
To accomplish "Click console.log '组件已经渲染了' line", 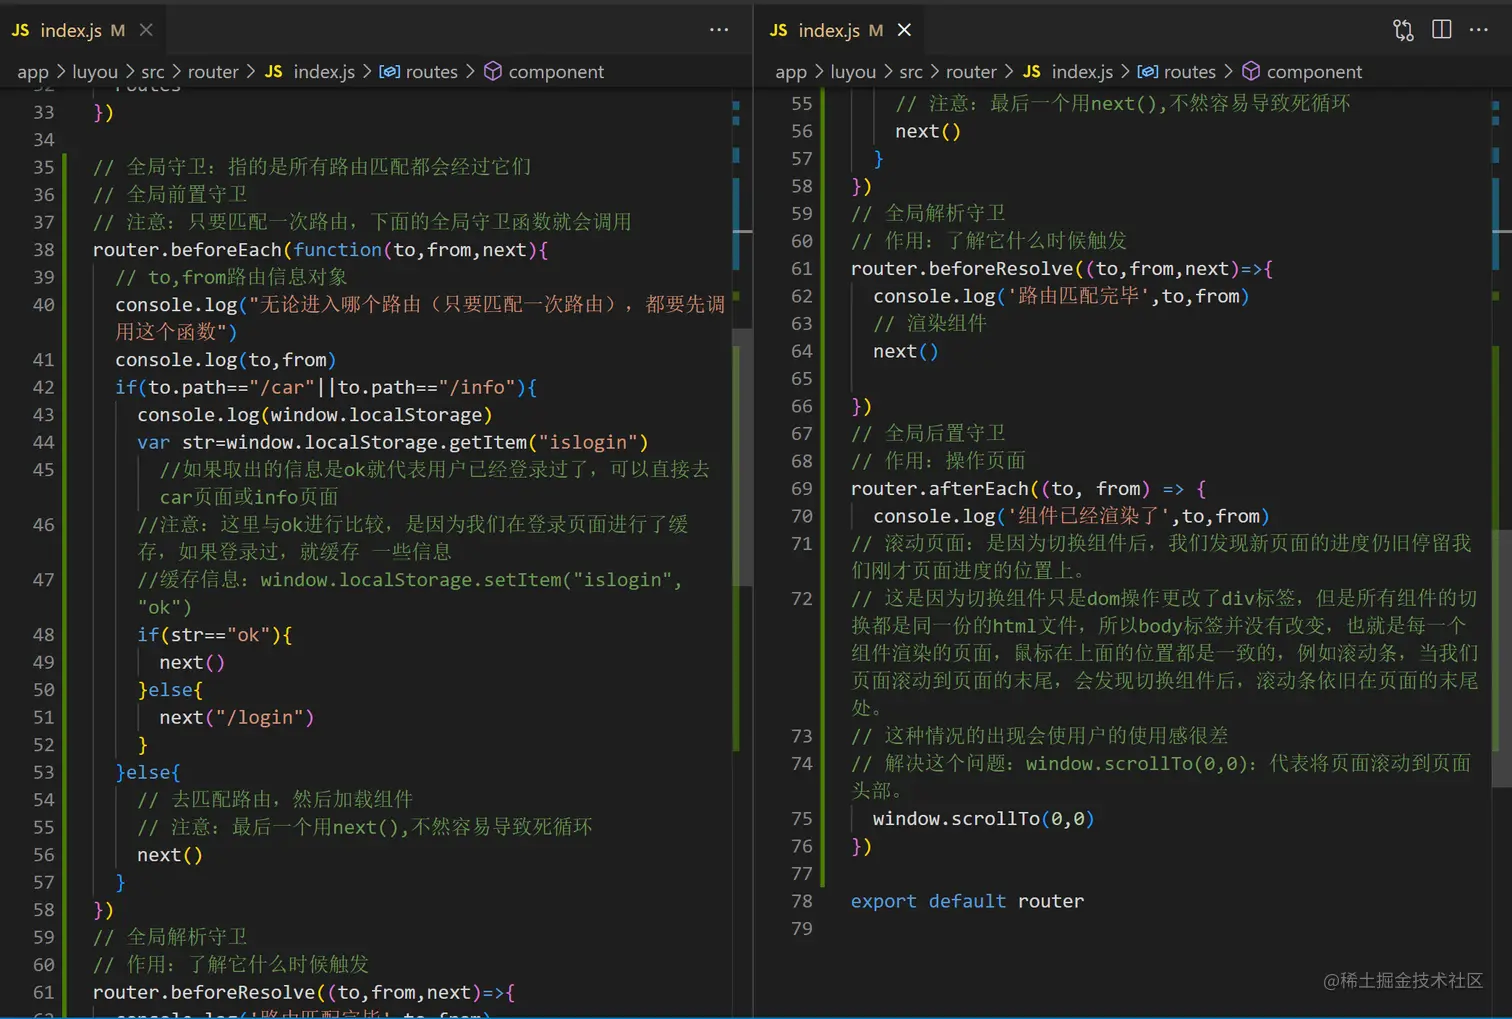I will click(x=1071, y=516).
